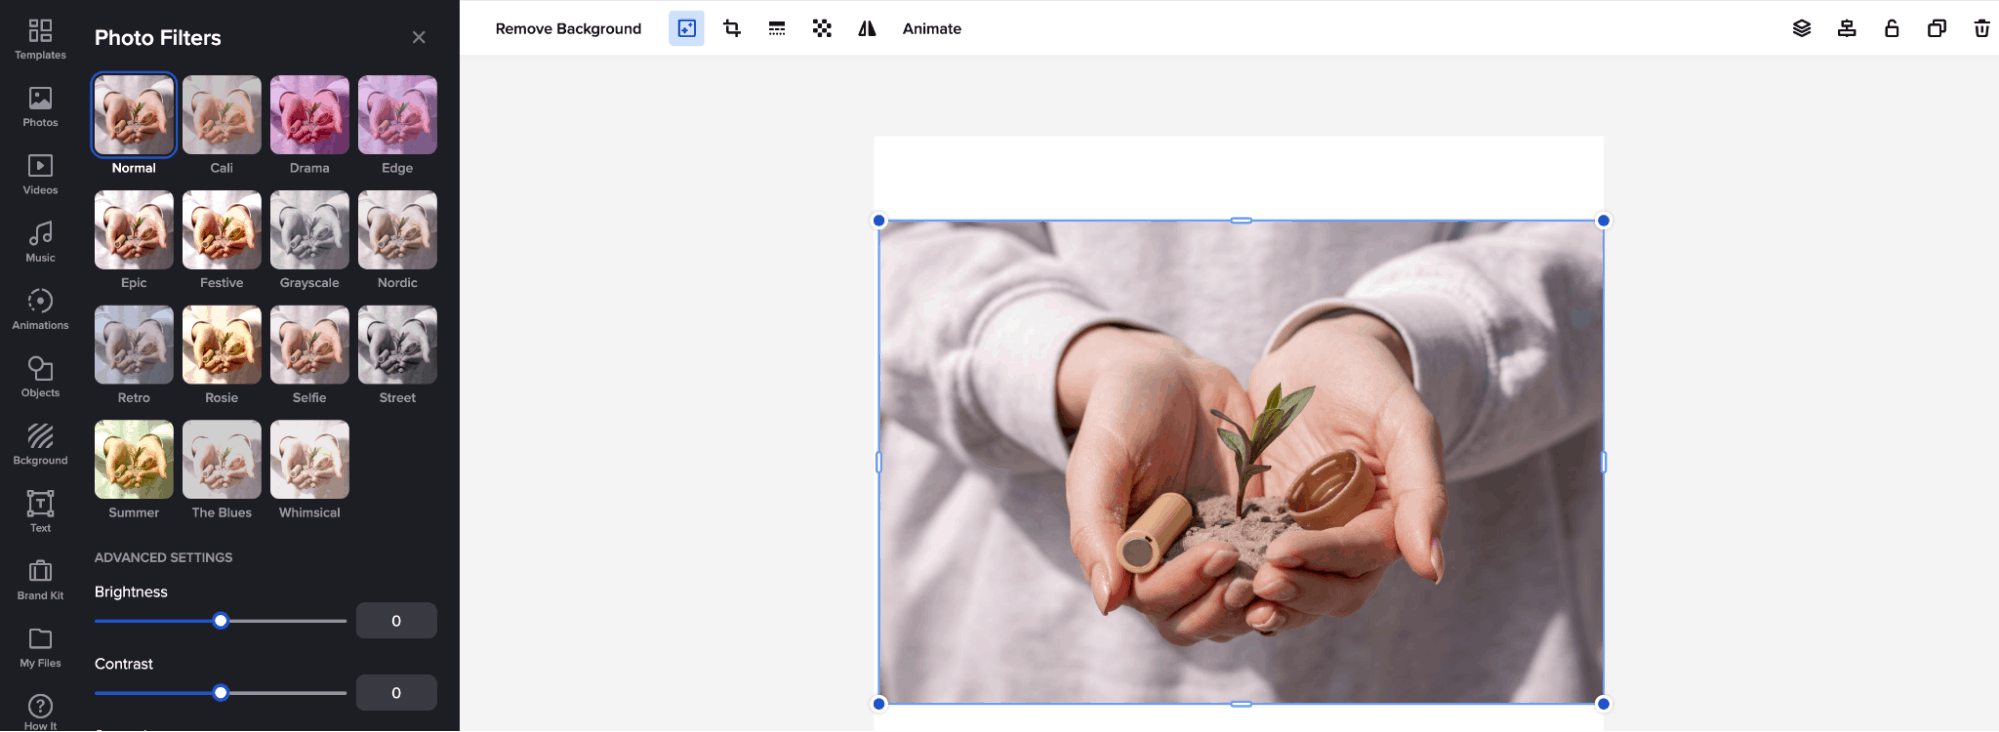Click the bottom-left resize handle of image

(879, 704)
